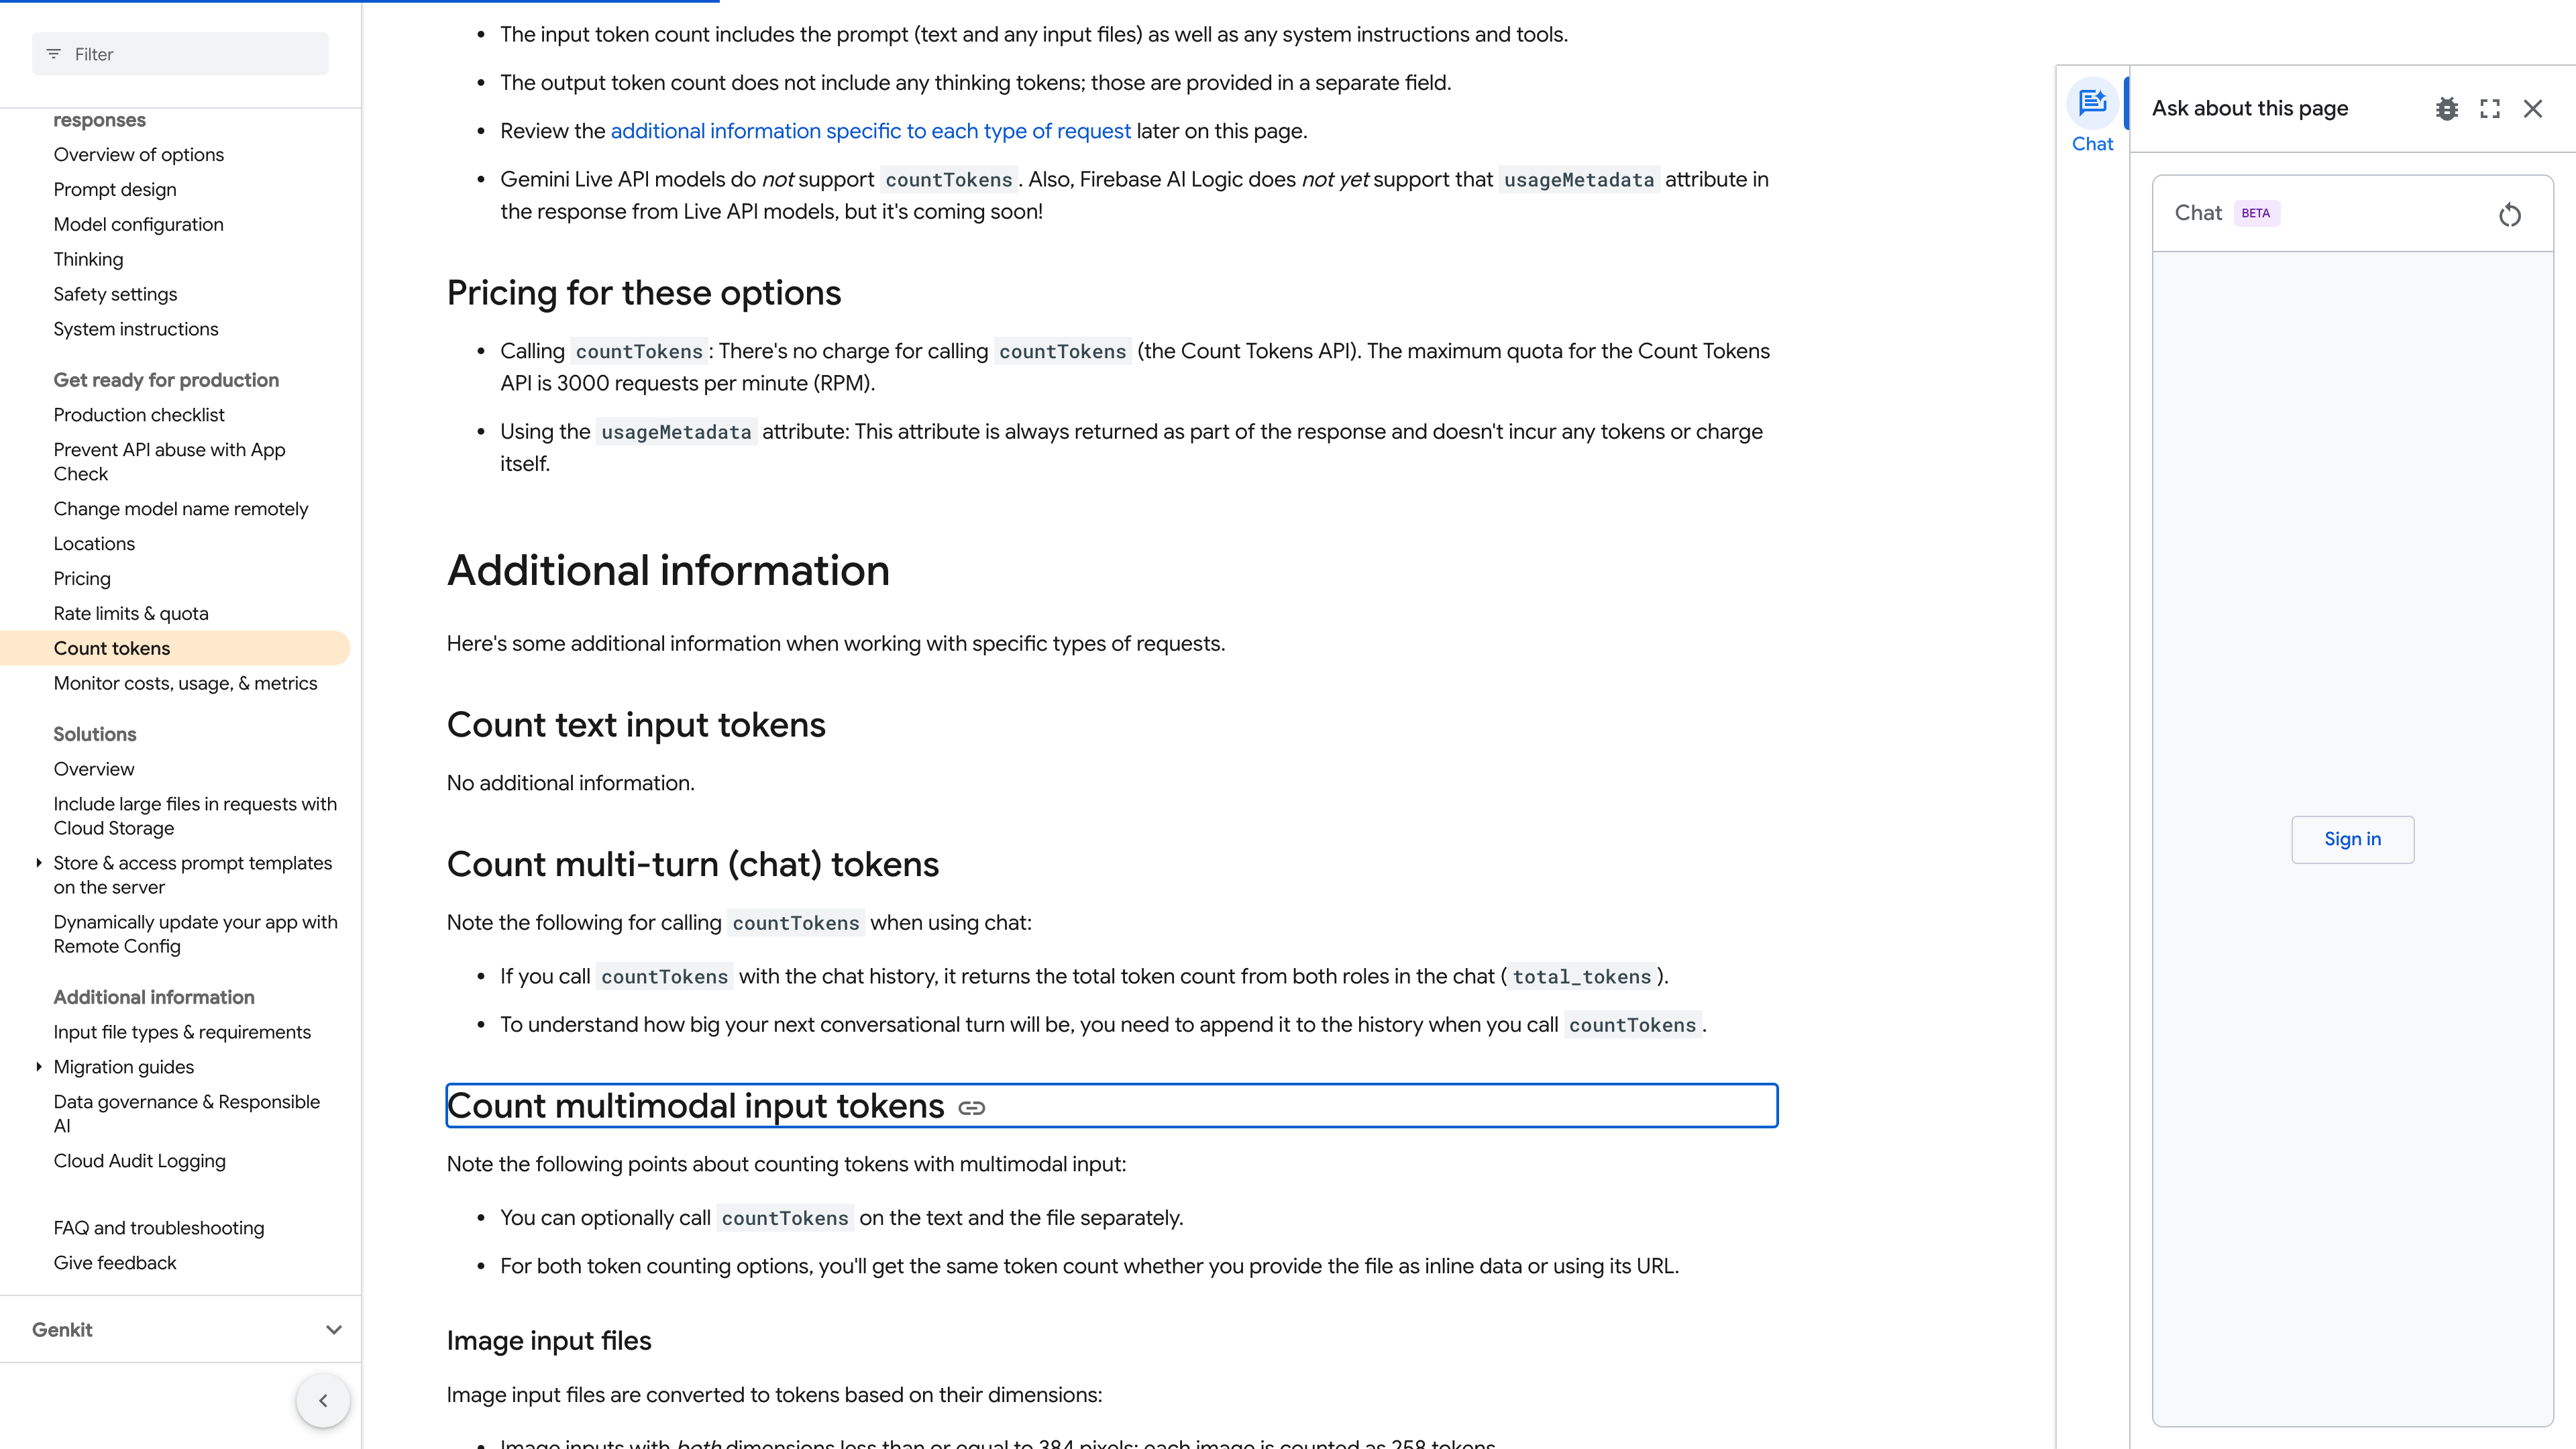Click the heading anchor link icon

[972, 1108]
